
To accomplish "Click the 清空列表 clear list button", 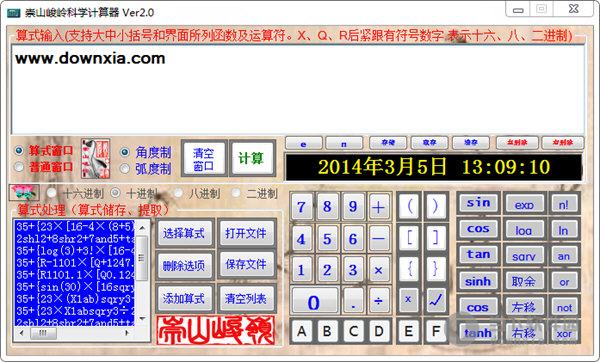I will (246, 298).
